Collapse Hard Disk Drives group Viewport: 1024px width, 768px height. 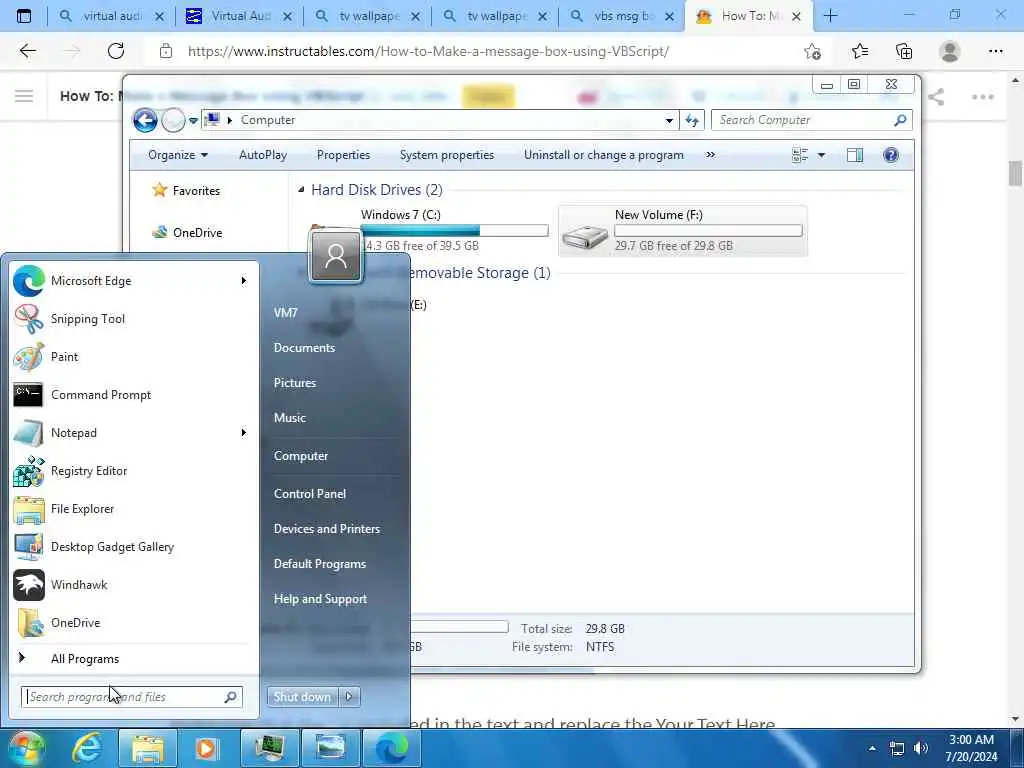coord(301,190)
